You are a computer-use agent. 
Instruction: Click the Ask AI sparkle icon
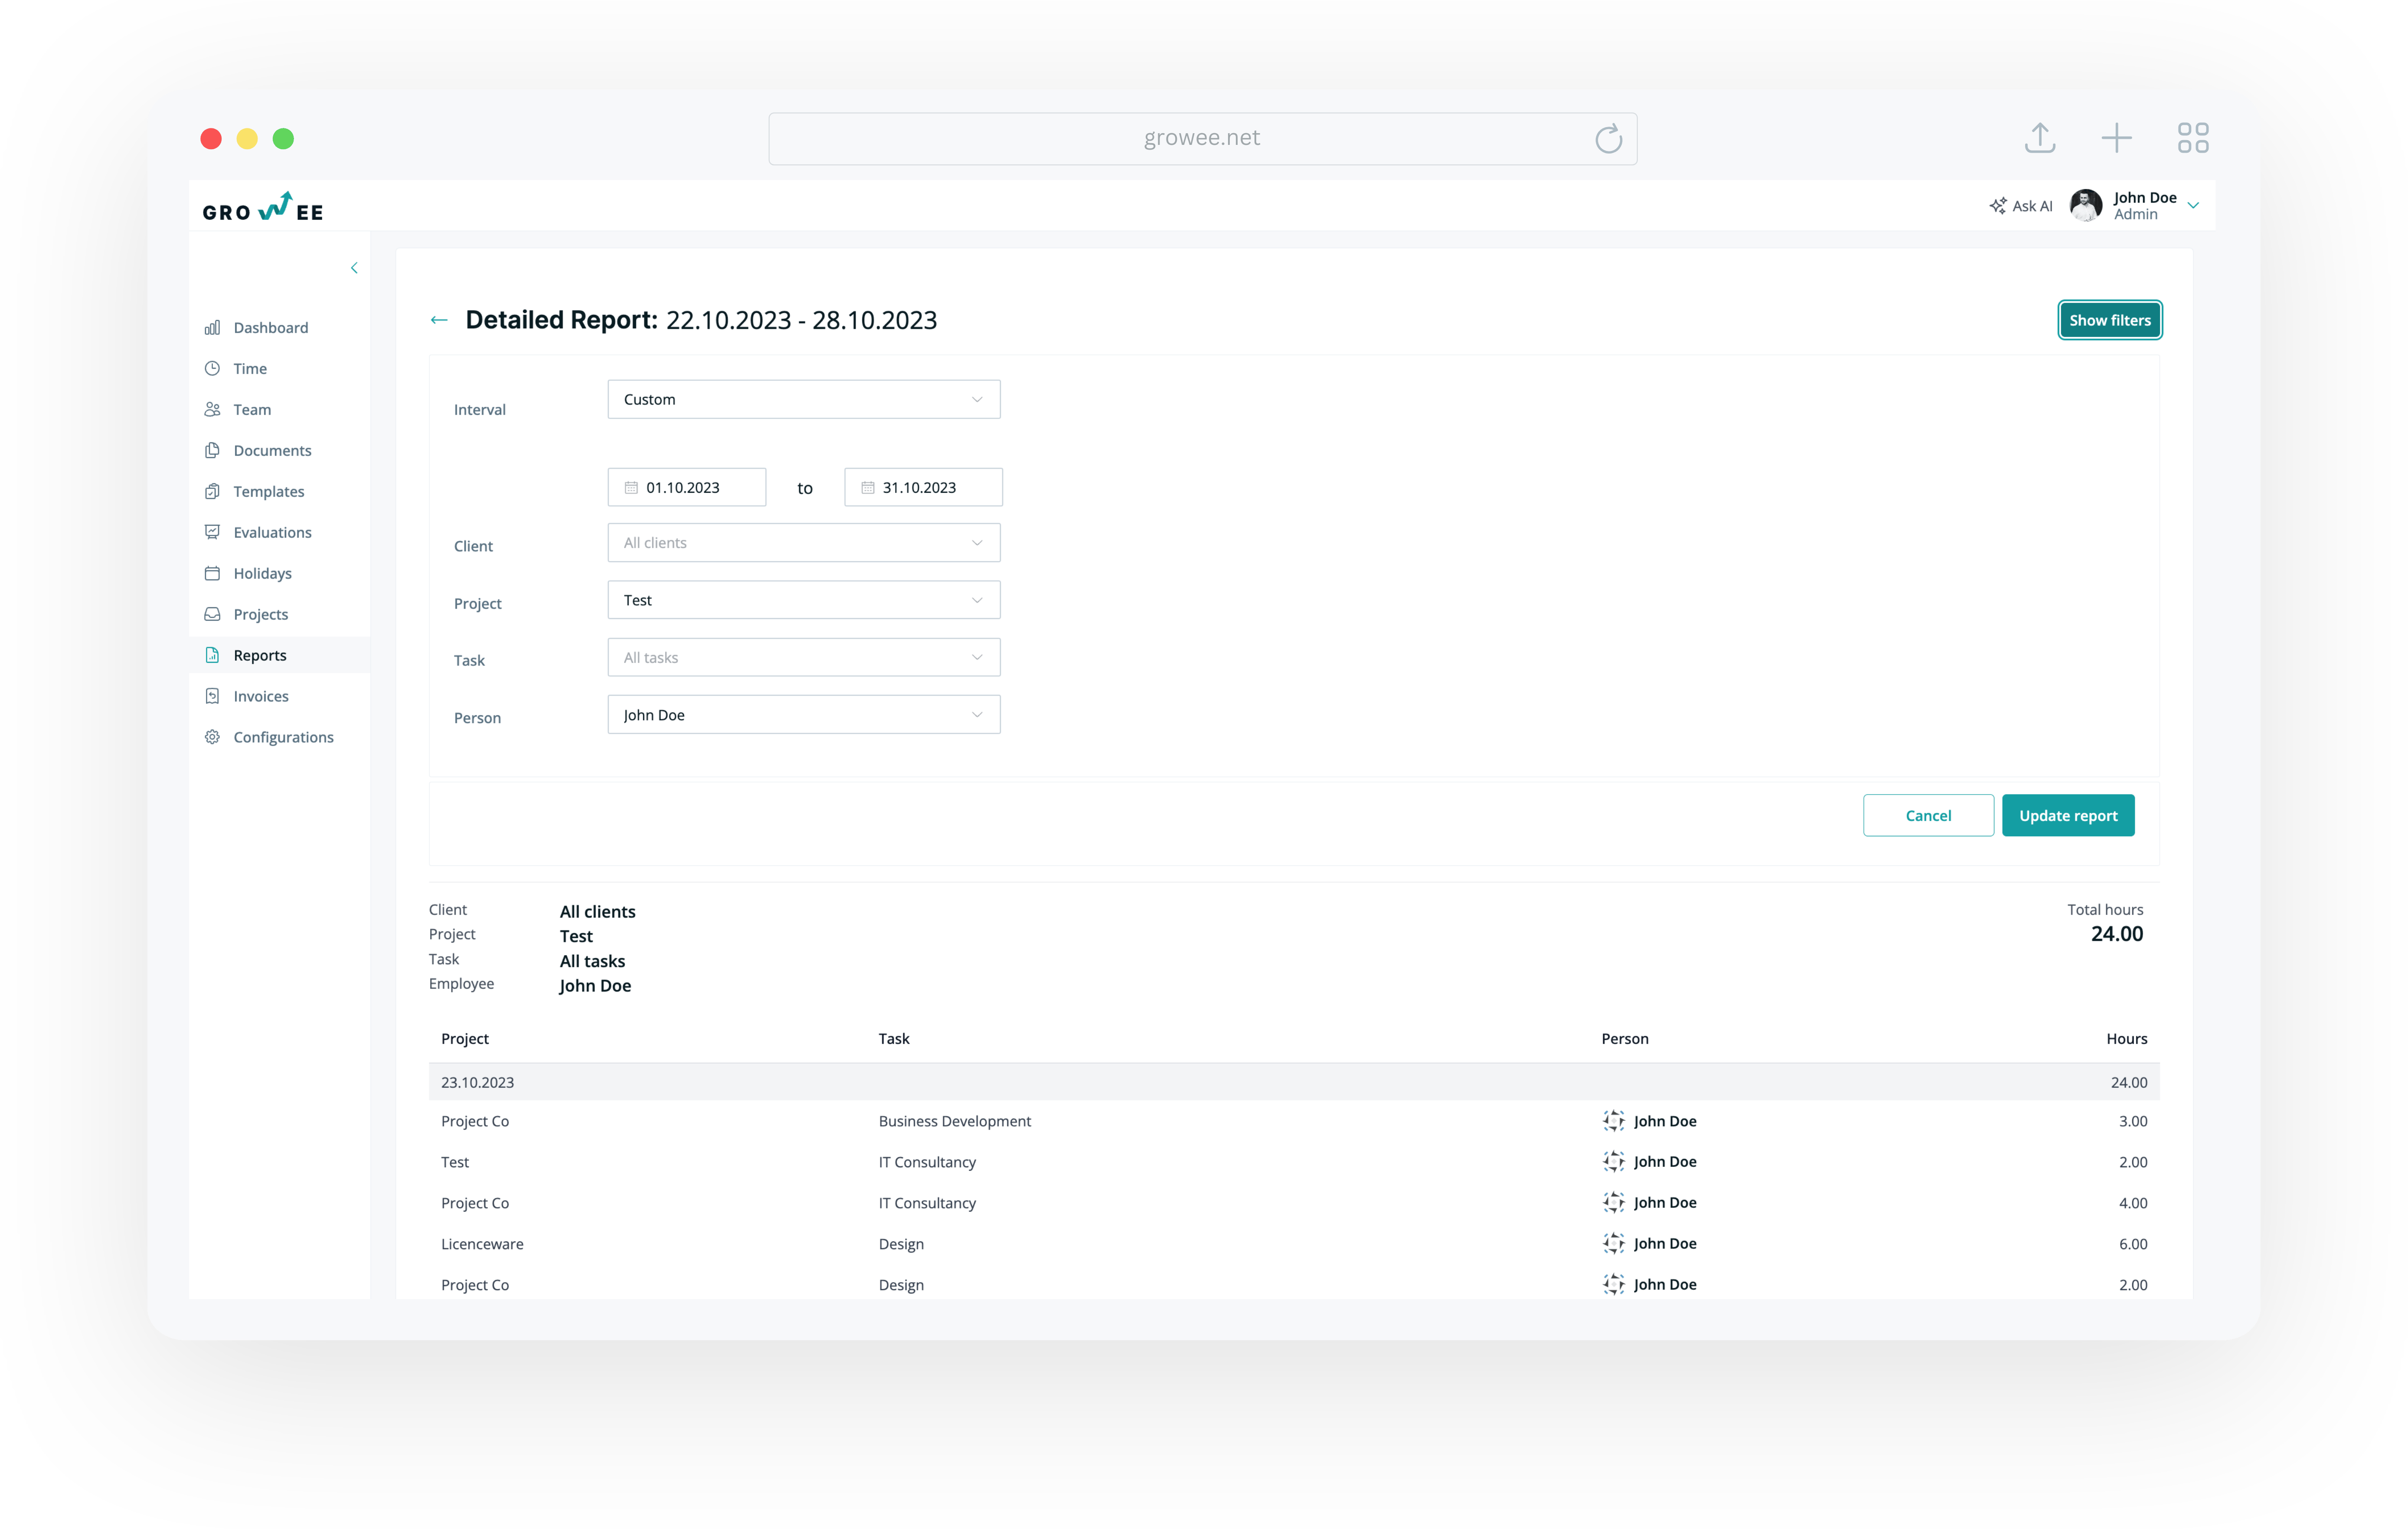pos(1998,206)
